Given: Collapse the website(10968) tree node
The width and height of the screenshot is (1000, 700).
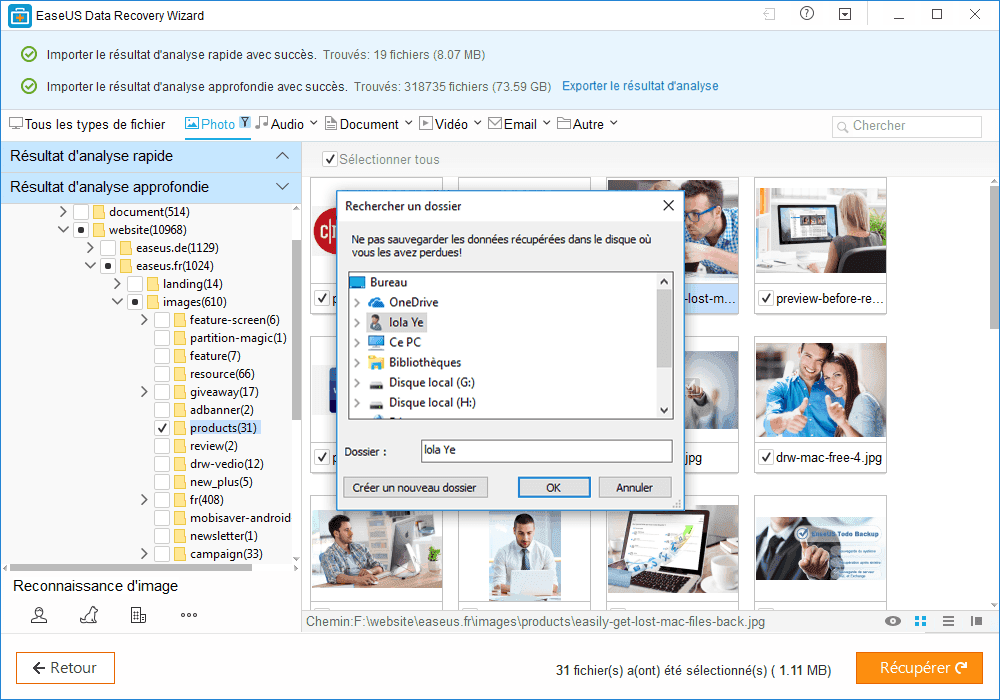Looking at the screenshot, I should [62, 230].
